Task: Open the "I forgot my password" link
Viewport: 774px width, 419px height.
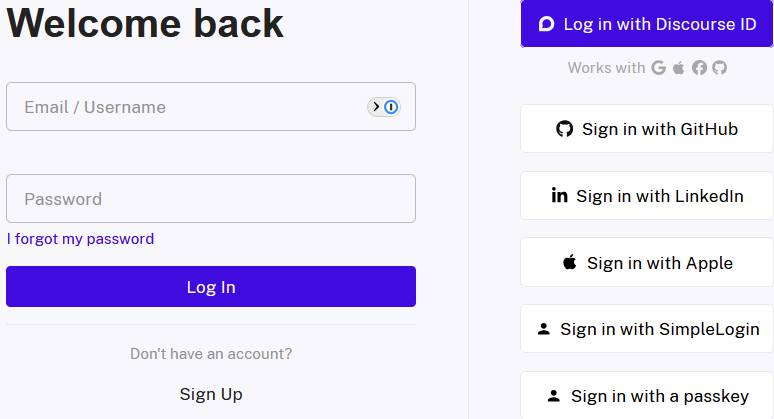Action: [80, 239]
